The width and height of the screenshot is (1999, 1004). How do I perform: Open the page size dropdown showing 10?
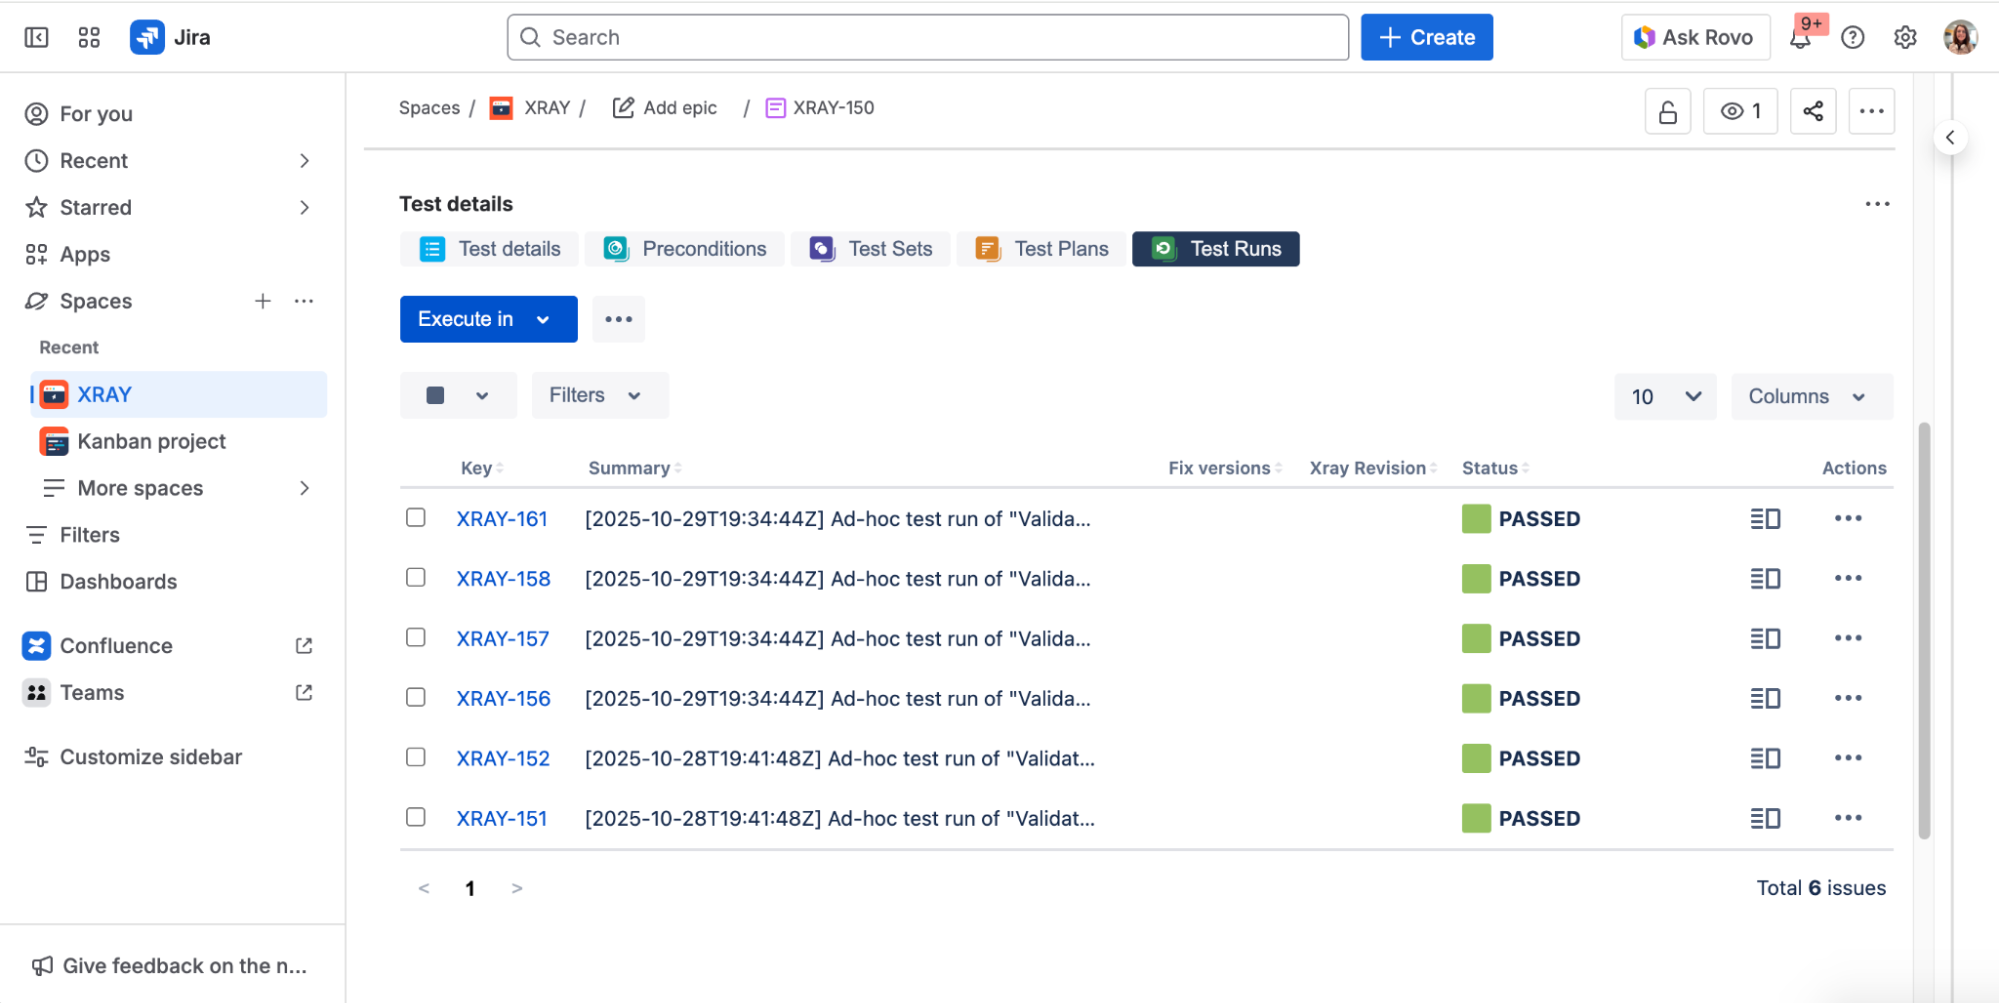(1665, 397)
